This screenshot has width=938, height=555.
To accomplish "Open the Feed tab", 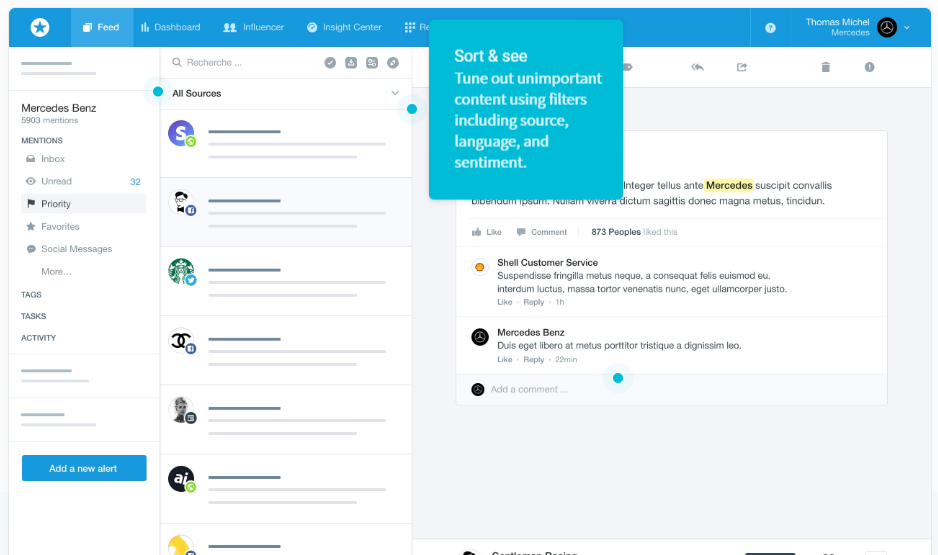I will point(102,27).
